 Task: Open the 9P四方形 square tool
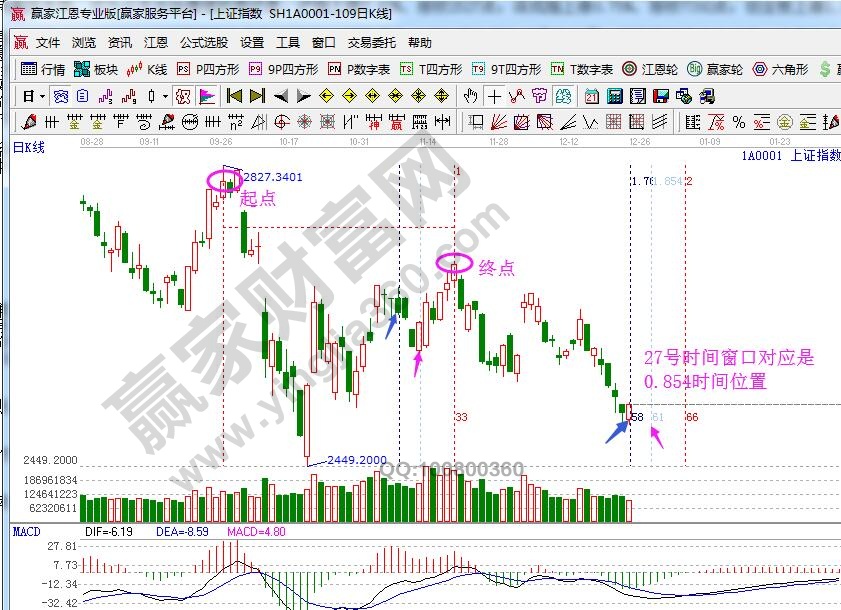284,69
